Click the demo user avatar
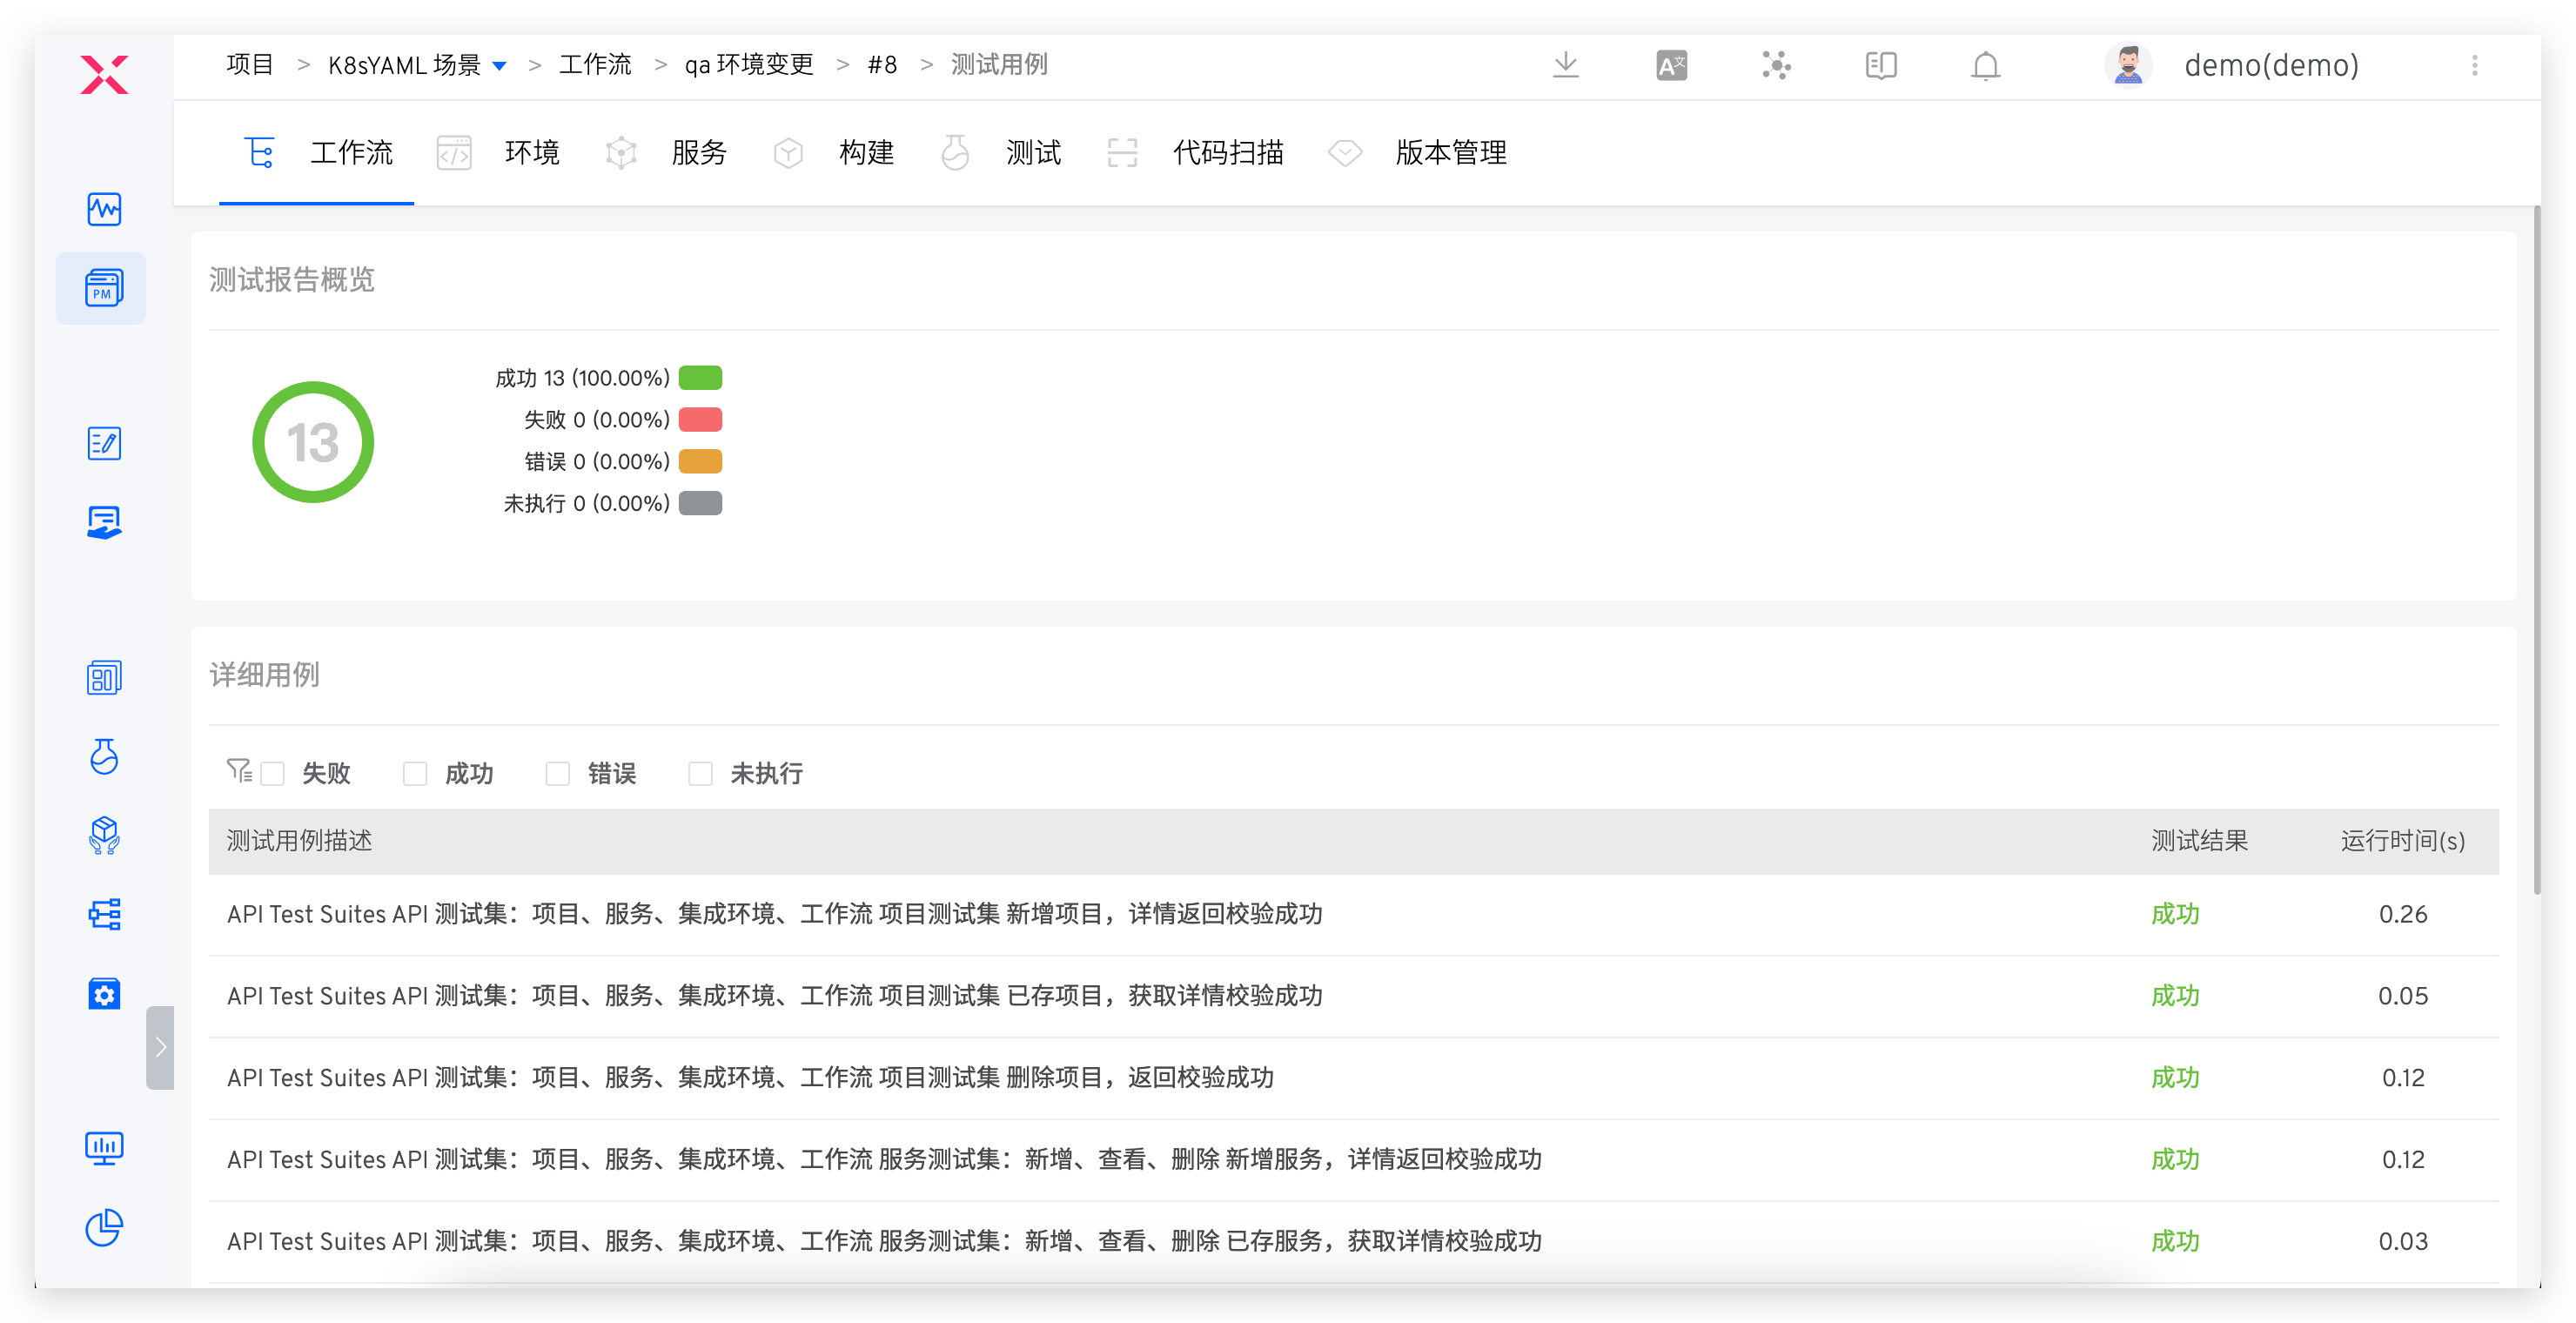This screenshot has width=2576, height=1323. coord(2128,65)
